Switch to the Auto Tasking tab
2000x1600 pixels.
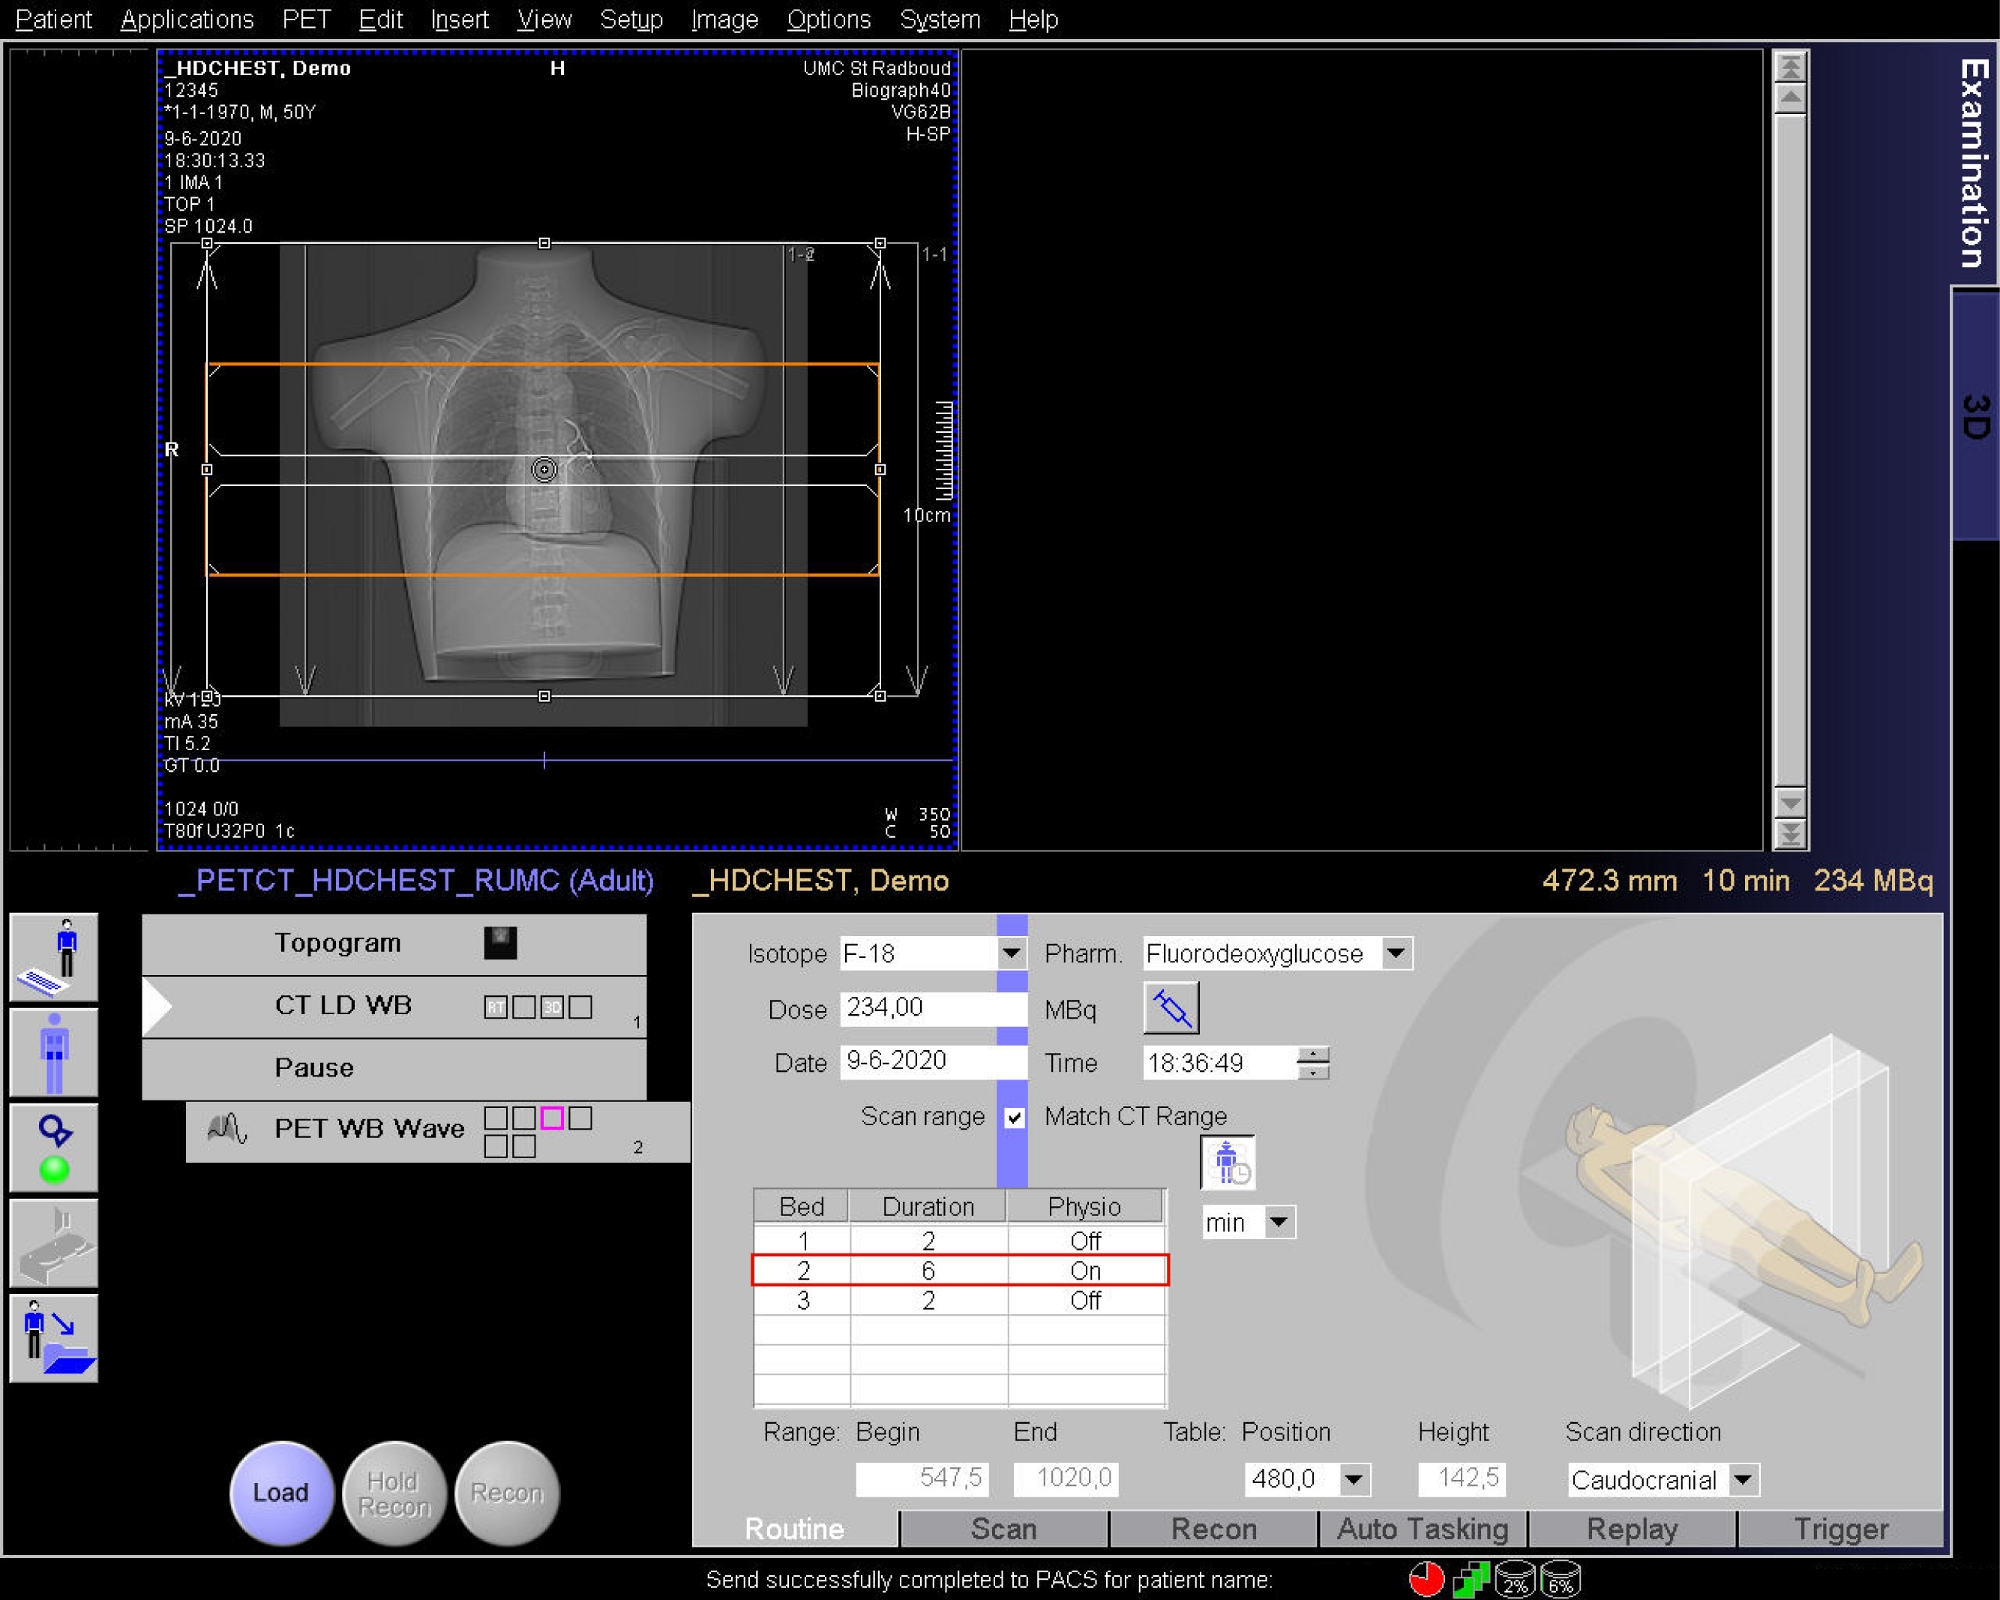click(x=1422, y=1529)
